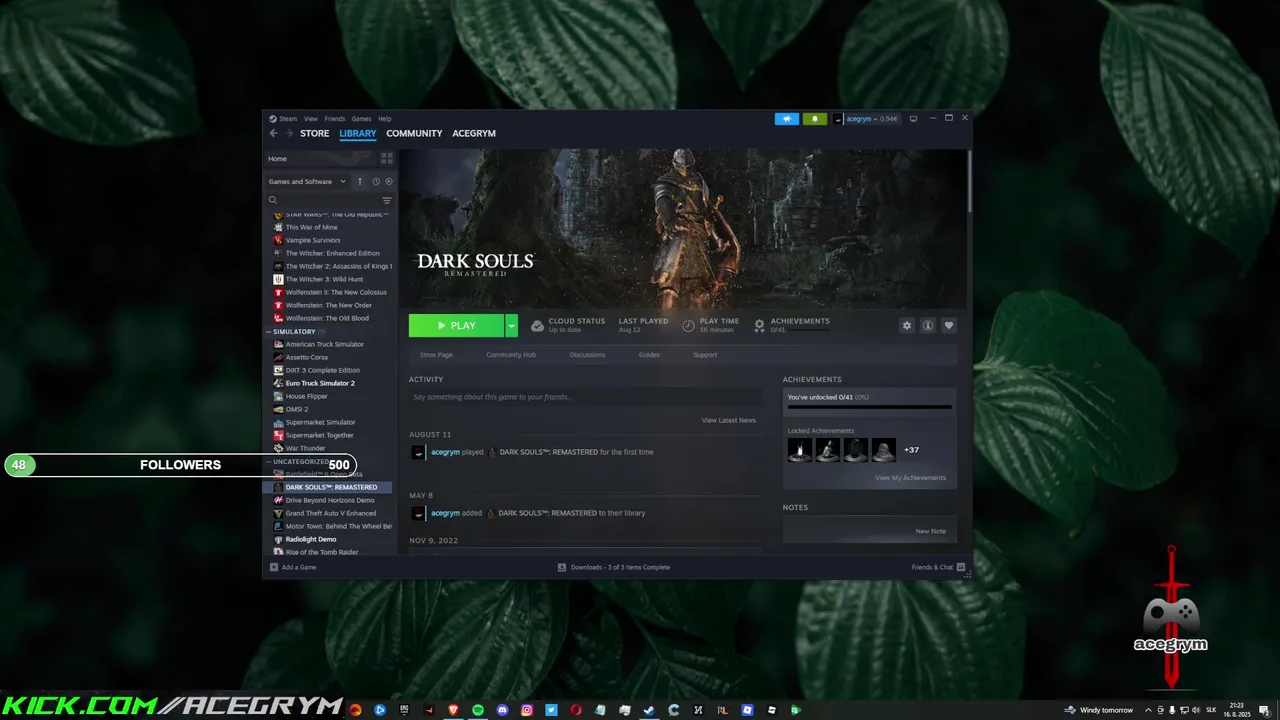Go to the COMMUNITY tab
Viewport: 1280px width, 720px height.
point(414,133)
